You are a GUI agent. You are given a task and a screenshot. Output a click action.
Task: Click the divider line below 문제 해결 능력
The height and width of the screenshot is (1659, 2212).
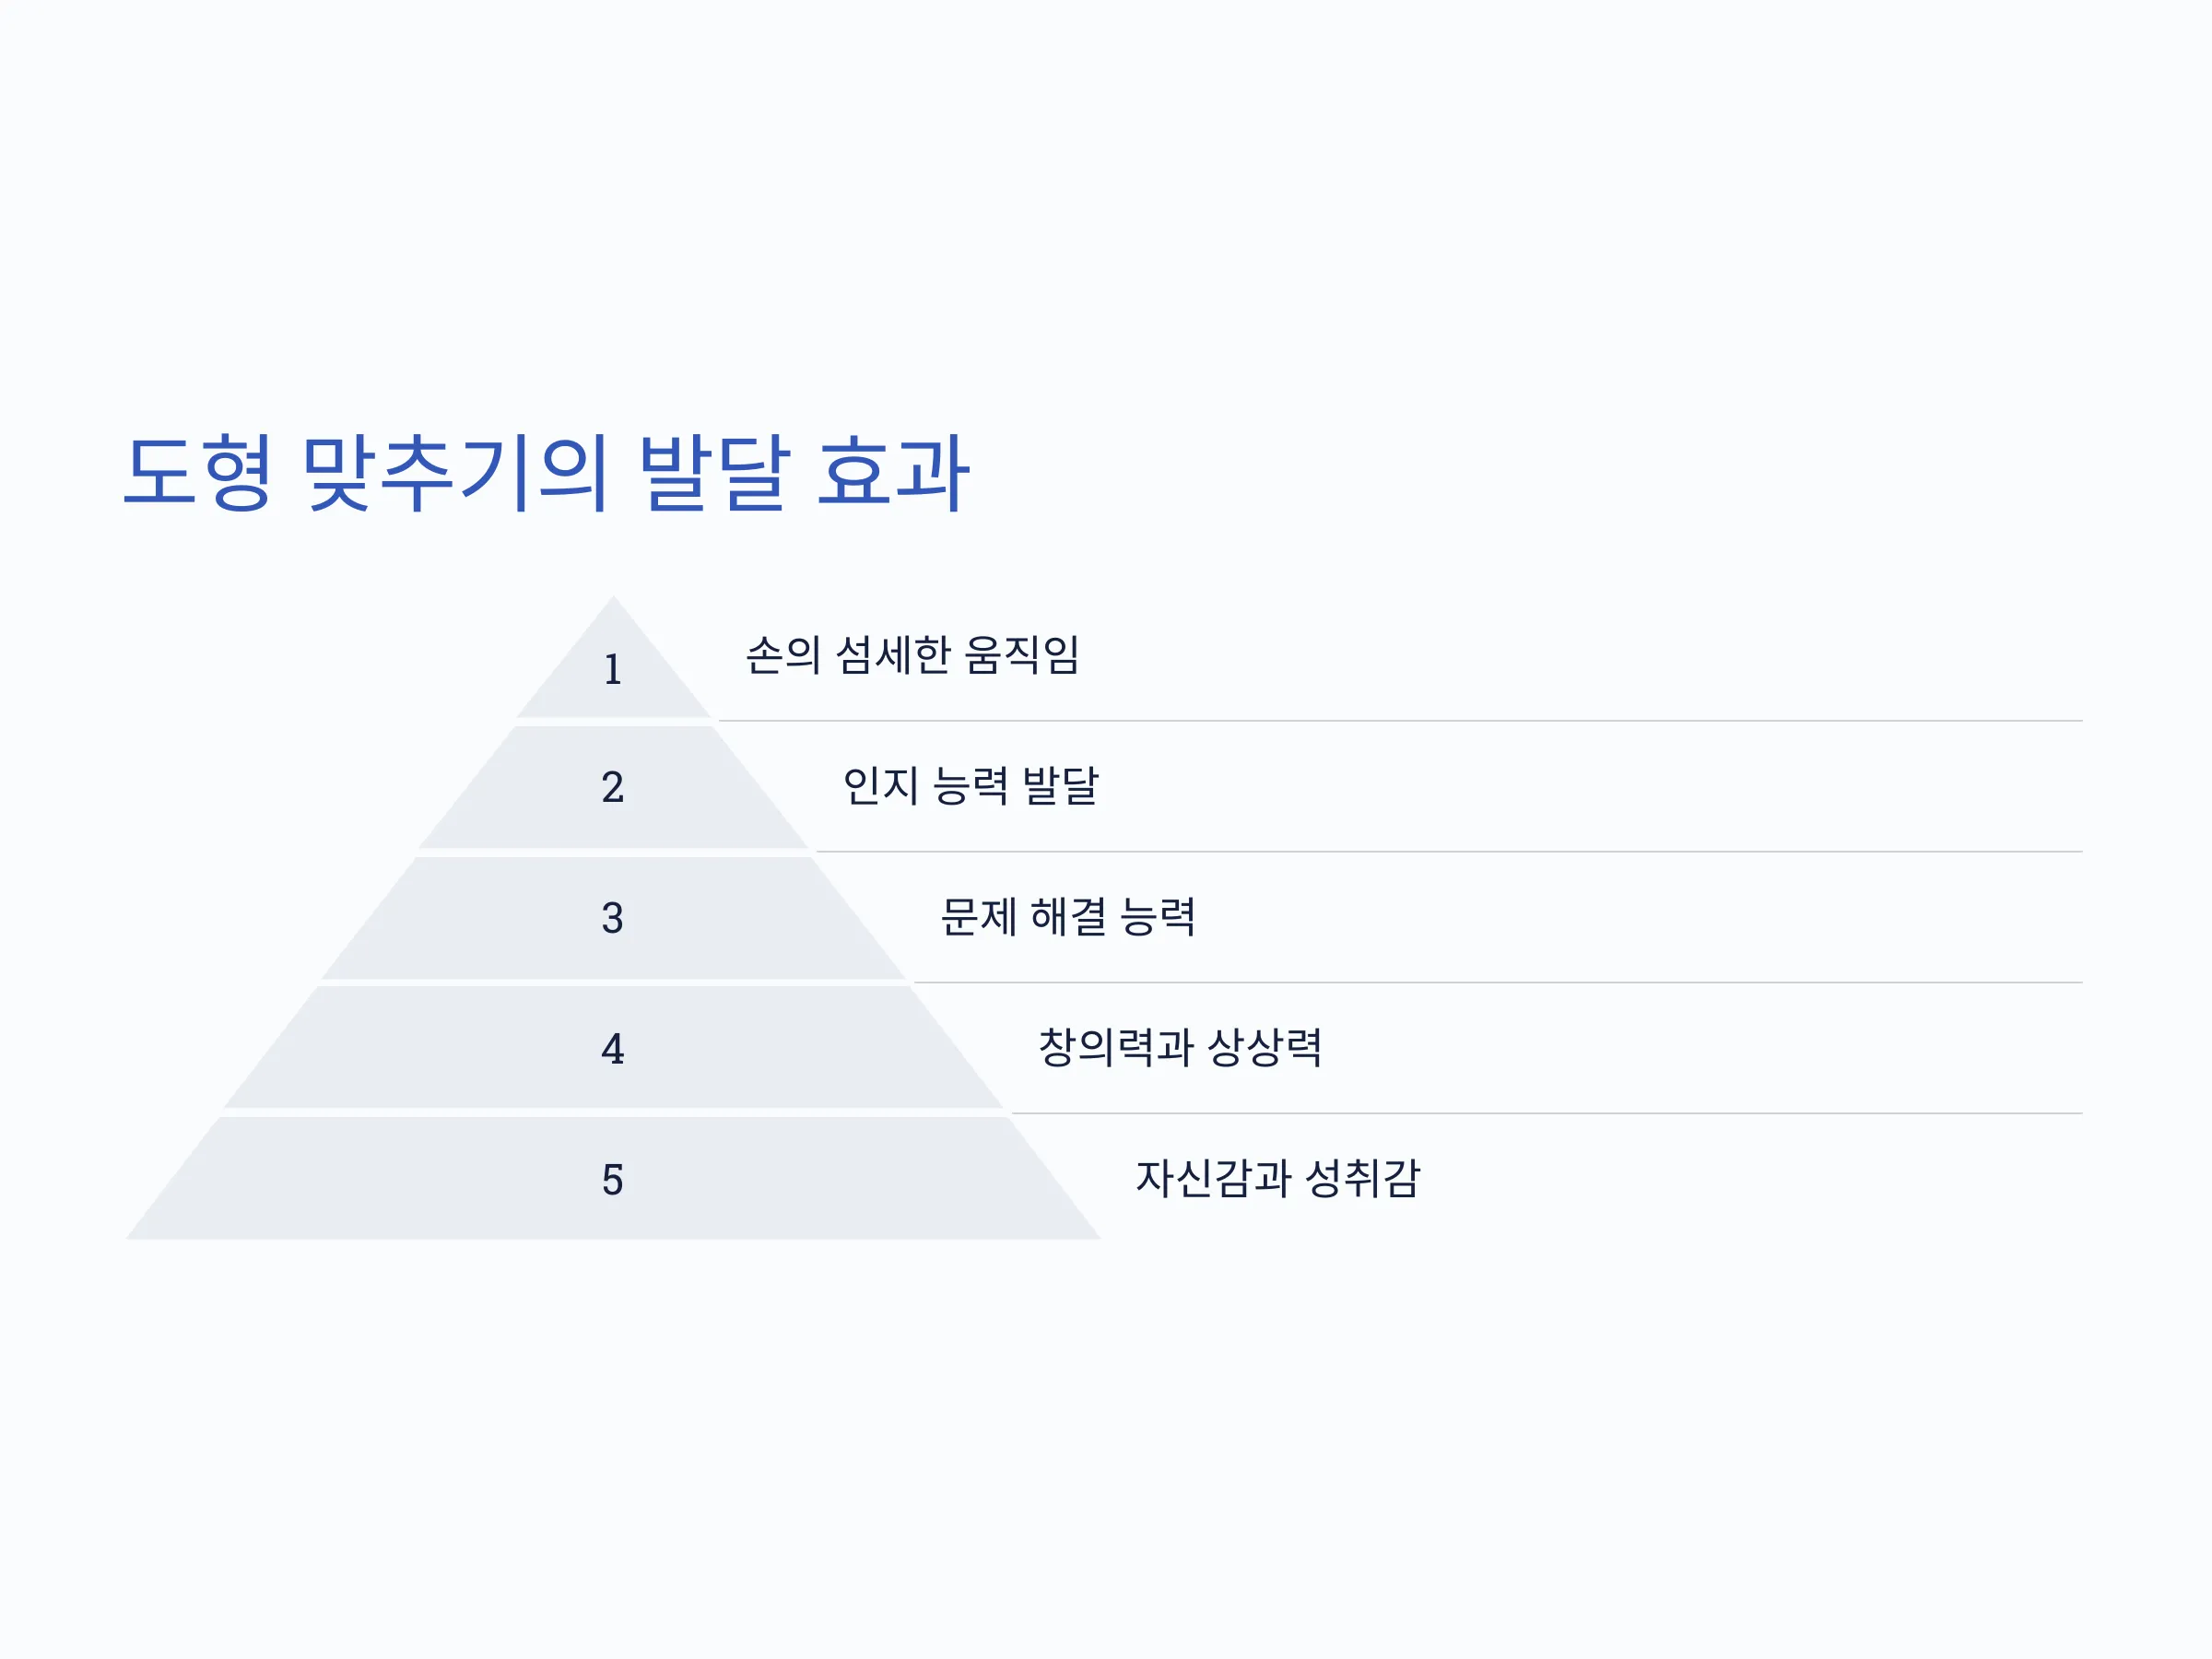pyautogui.click(x=1499, y=983)
